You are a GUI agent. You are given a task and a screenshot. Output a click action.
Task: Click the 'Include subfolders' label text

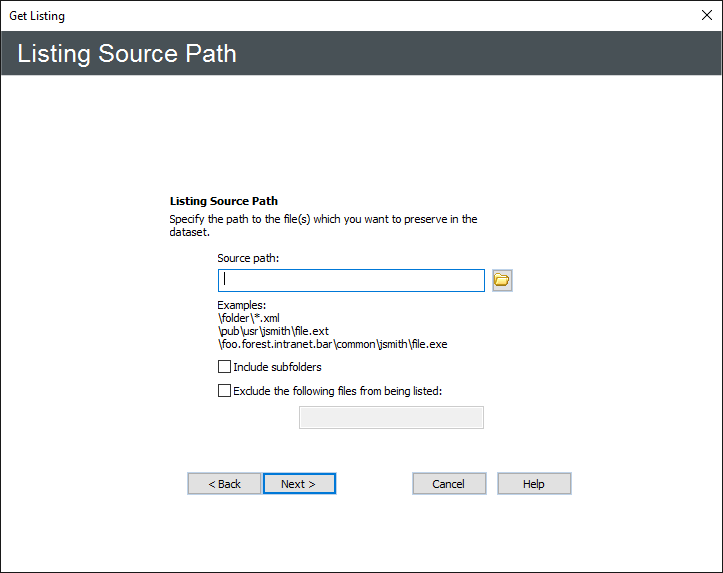tap(277, 367)
